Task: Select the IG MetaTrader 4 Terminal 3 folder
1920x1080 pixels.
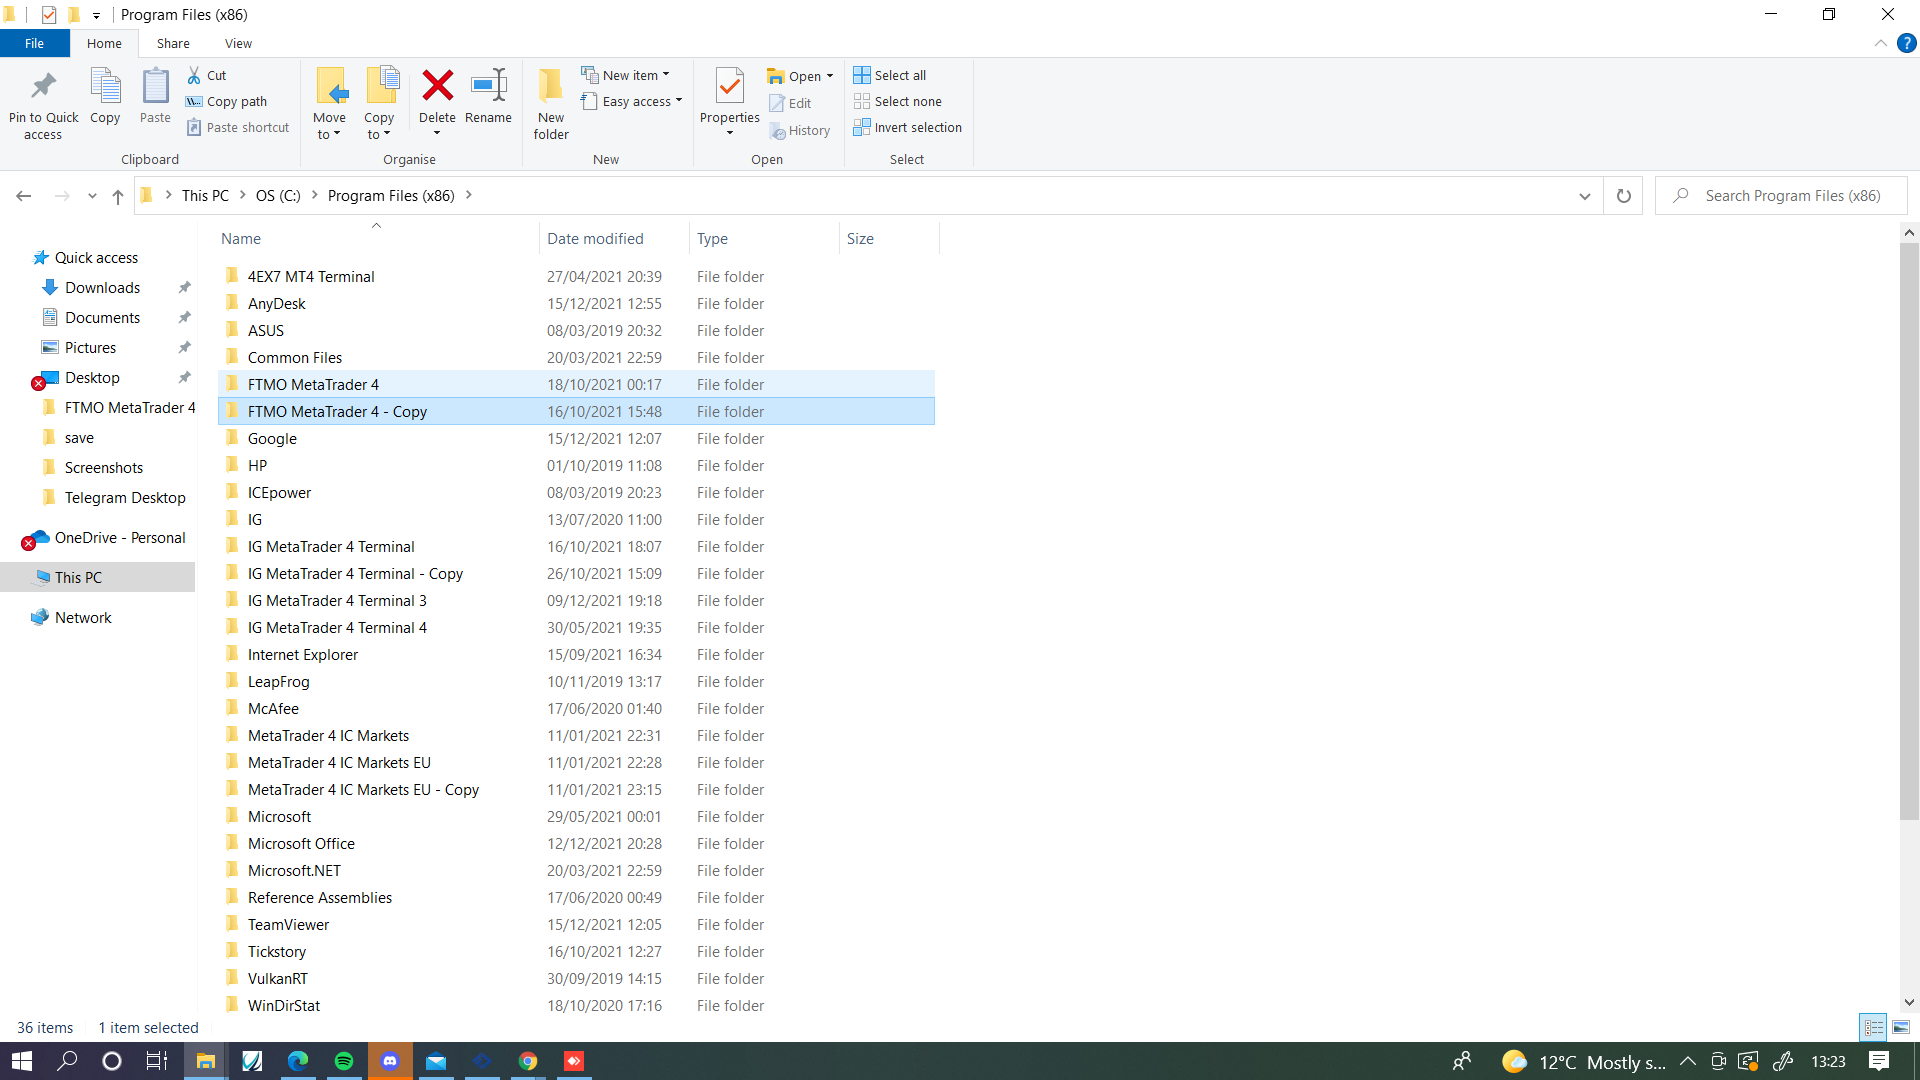Action: point(576,600)
